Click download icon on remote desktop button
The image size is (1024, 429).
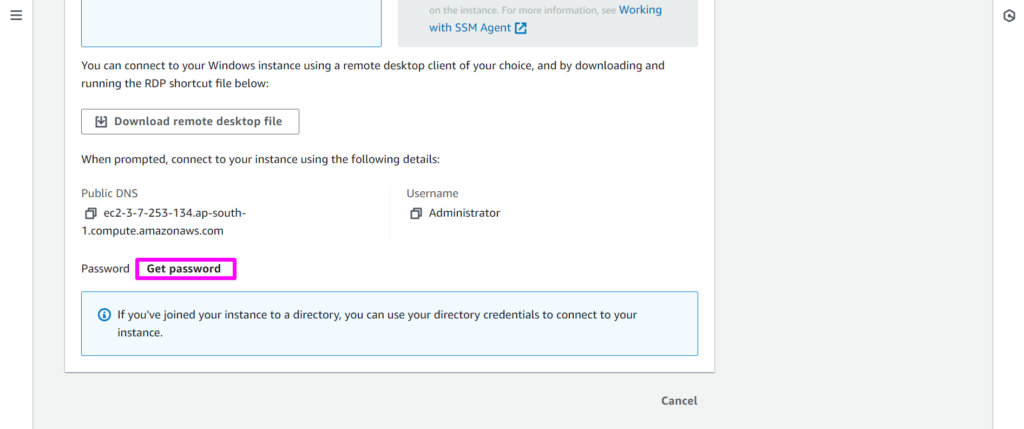pyautogui.click(x=101, y=122)
